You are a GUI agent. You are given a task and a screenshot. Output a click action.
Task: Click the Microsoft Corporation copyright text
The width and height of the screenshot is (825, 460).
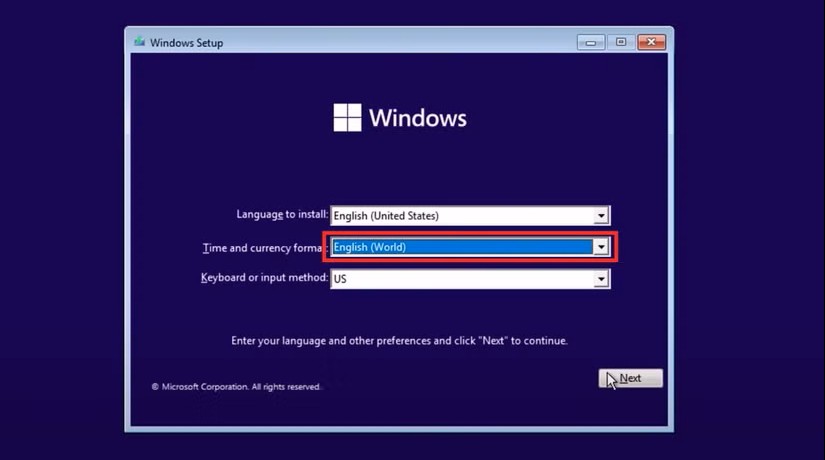tap(236, 387)
